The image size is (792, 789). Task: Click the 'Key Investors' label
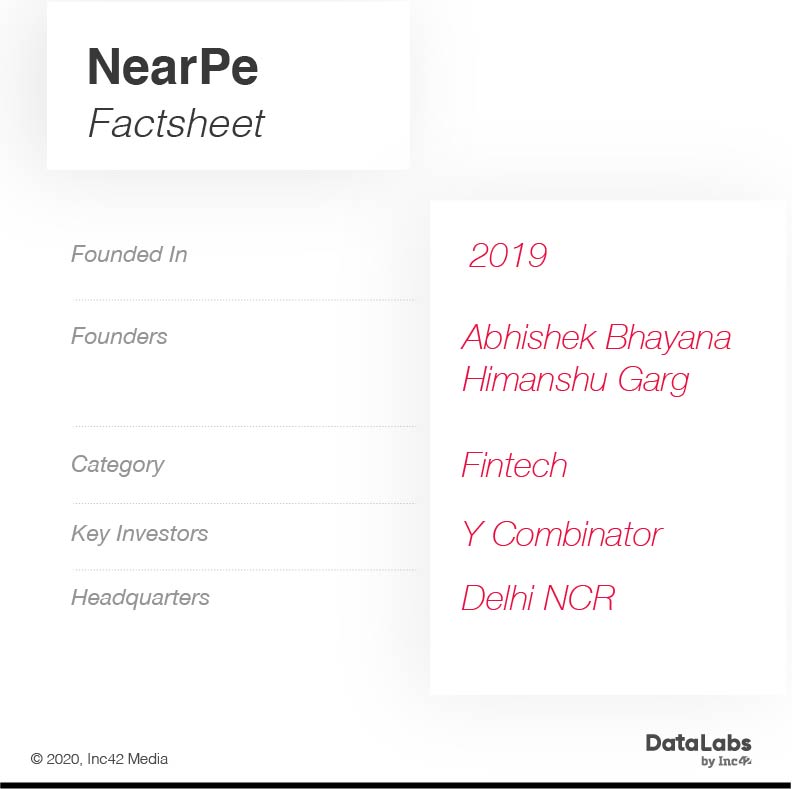(139, 534)
